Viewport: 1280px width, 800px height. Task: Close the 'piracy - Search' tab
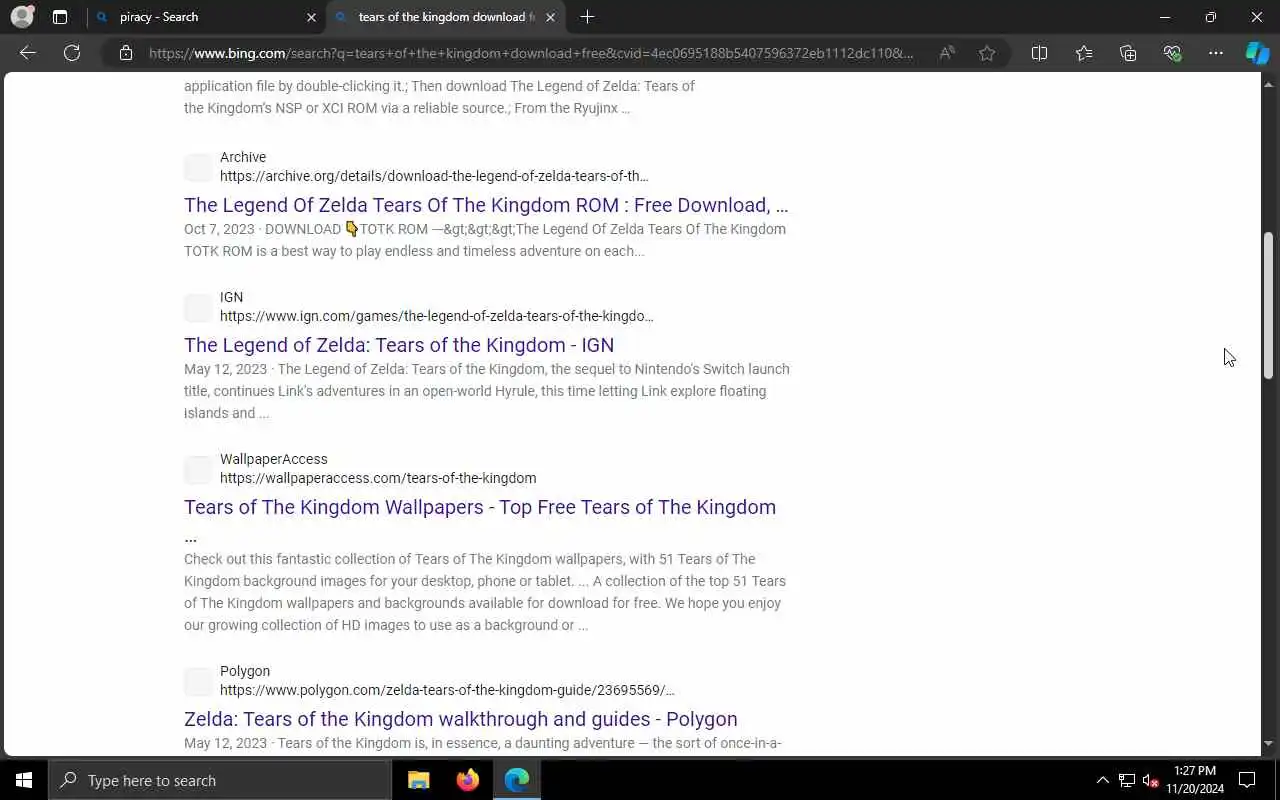[x=311, y=17]
